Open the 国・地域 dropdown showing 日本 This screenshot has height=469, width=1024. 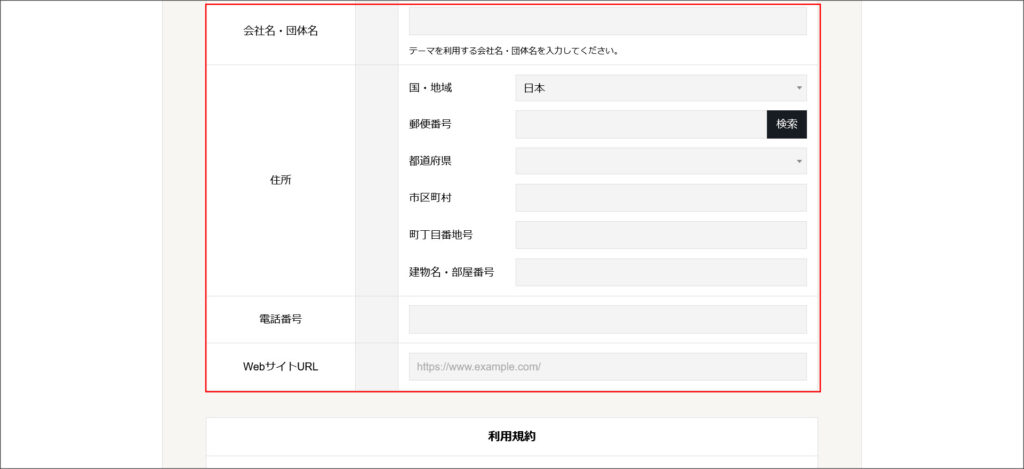pyautogui.click(x=660, y=88)
